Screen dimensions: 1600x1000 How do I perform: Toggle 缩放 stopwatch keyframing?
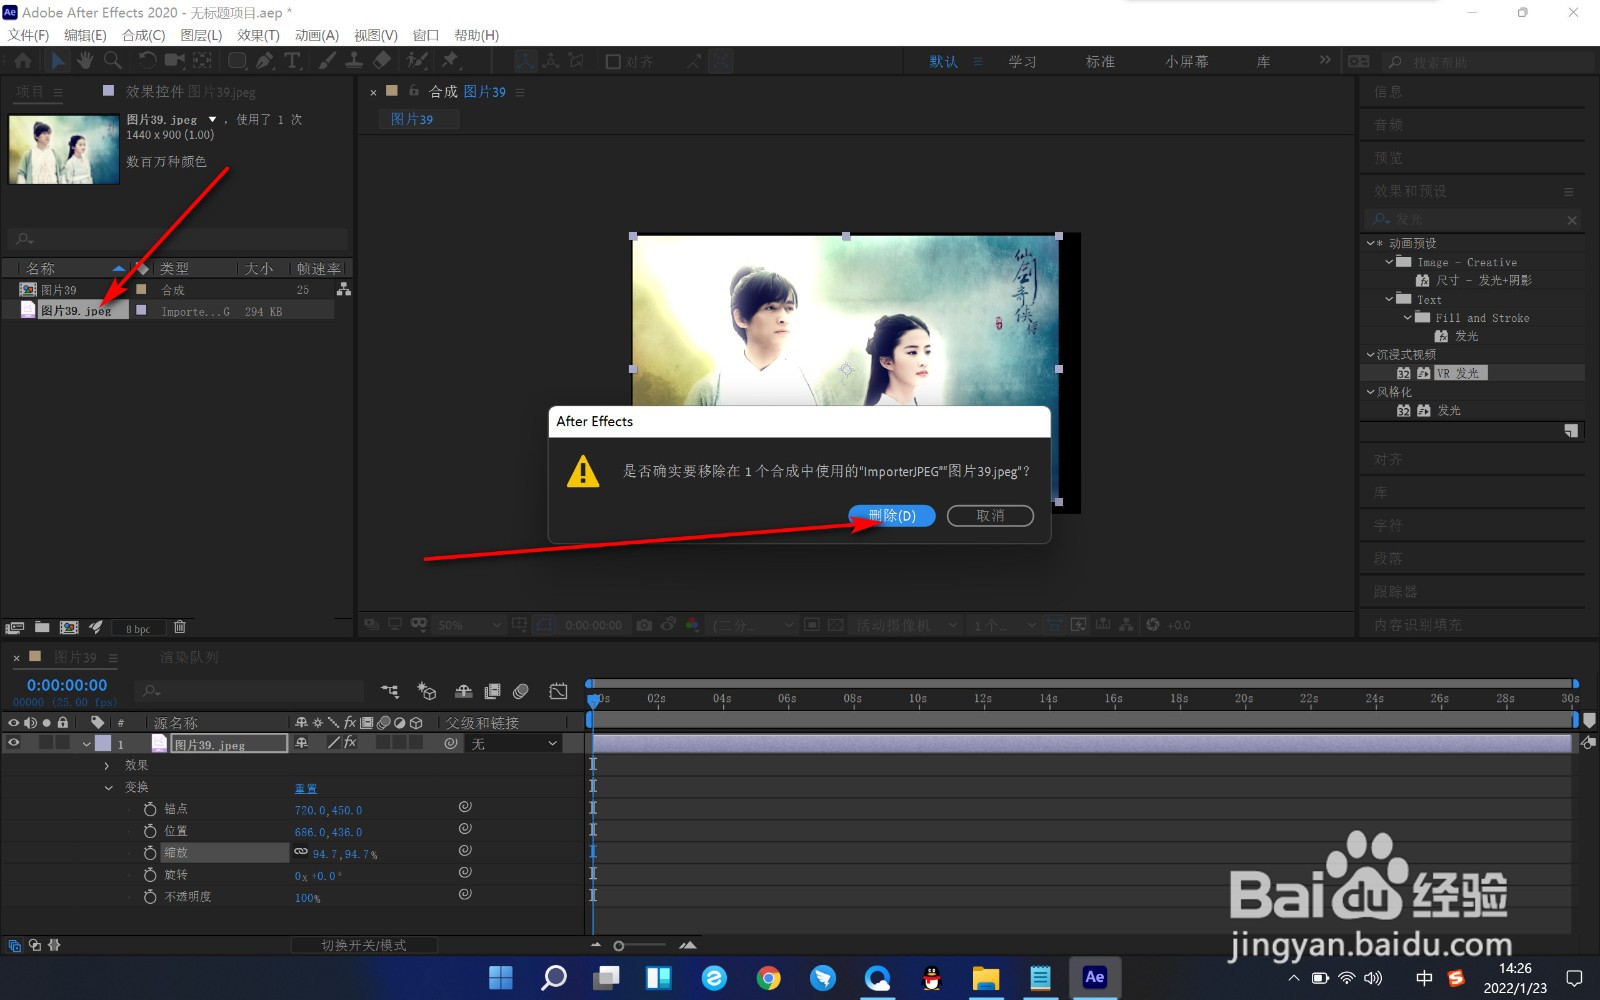pyautogui.click(x=150, y=853)
